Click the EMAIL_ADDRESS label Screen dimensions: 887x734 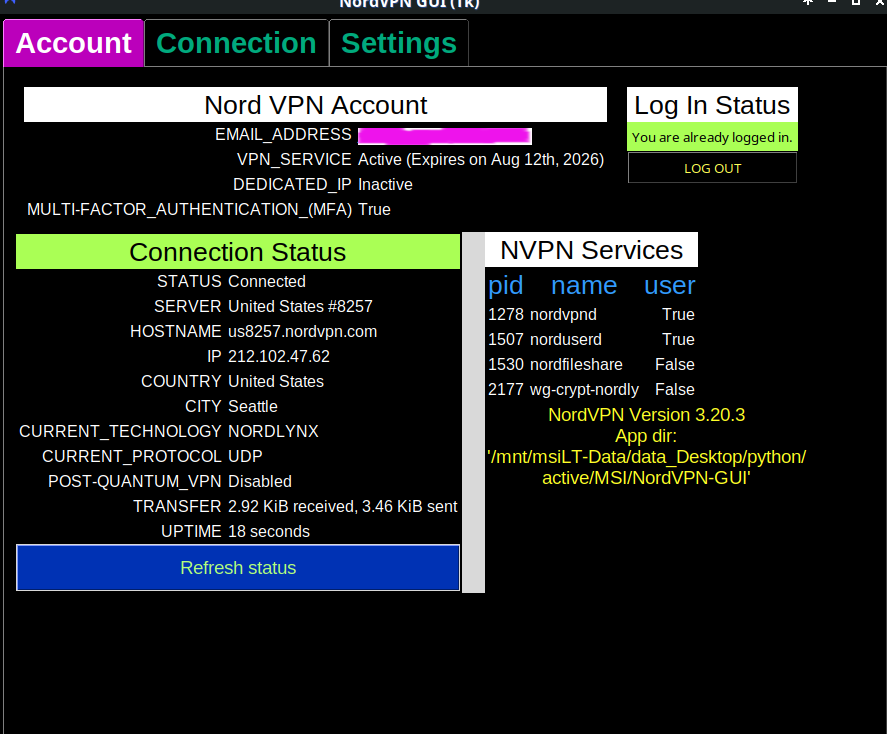tap(283, 135)
